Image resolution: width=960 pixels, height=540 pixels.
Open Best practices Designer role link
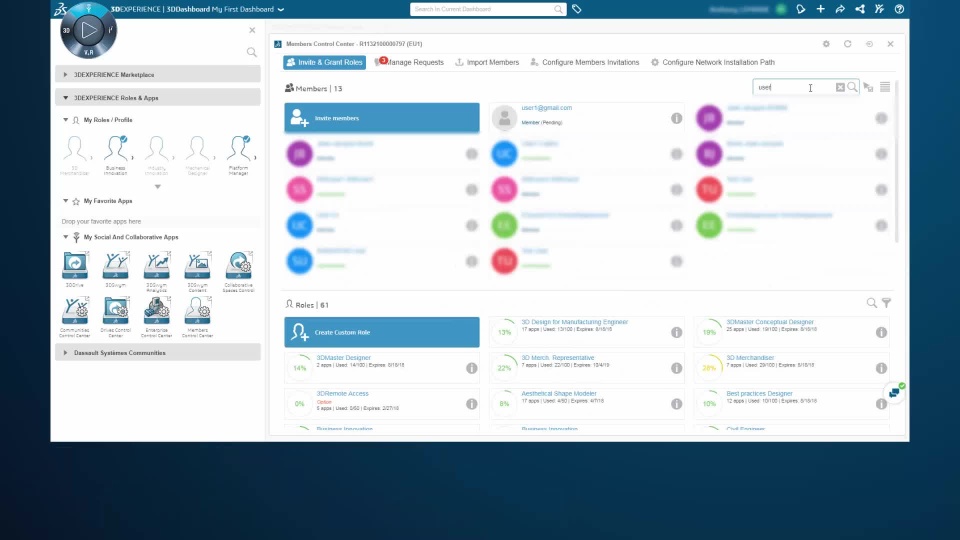759,394
